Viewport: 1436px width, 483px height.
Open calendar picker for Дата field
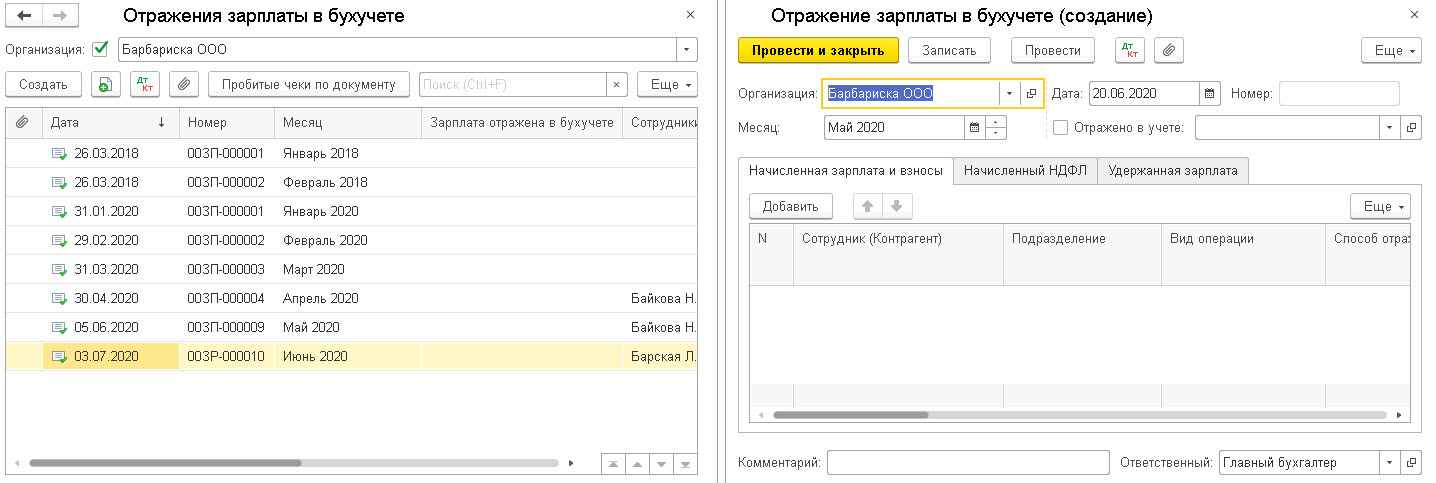1210,94
